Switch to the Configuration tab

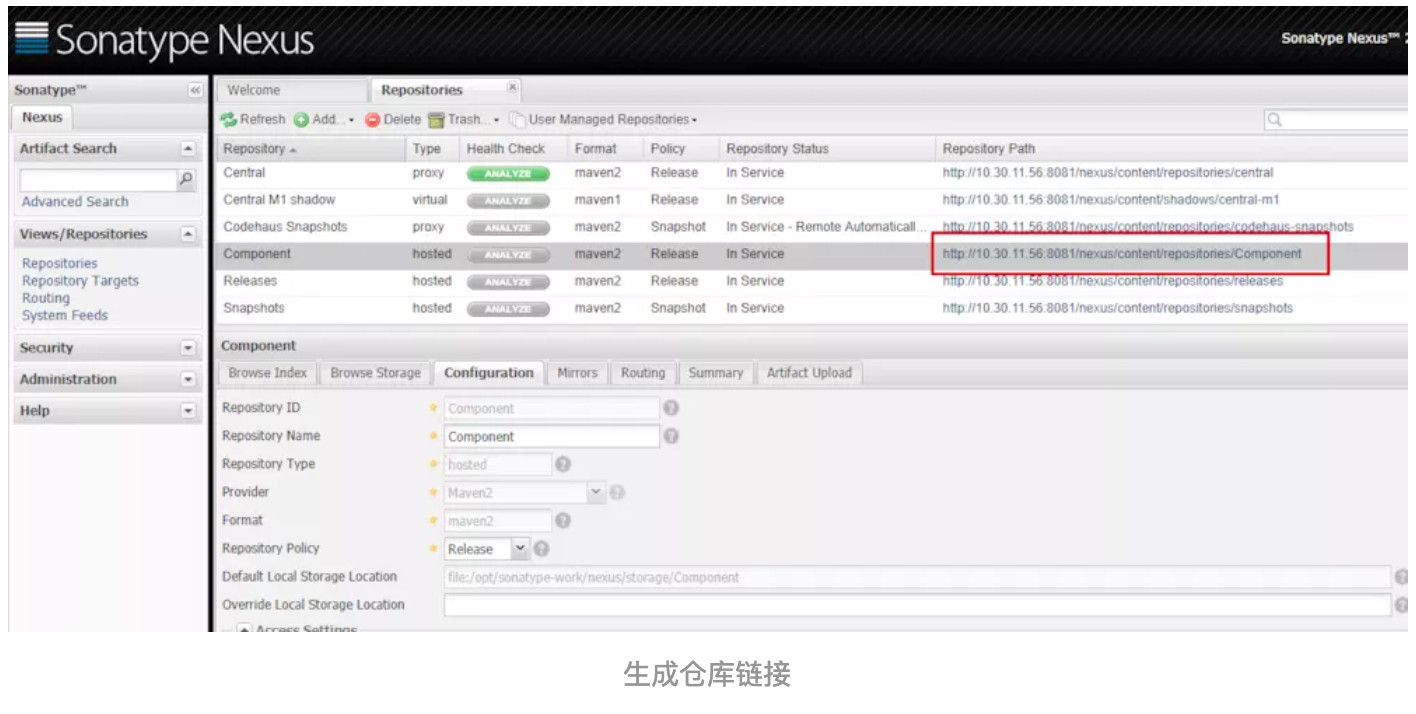coord(489,373)
